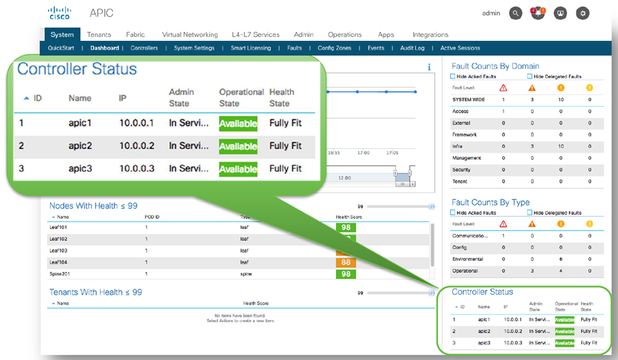Click the Environmental fault type row

tap(527, 259)
